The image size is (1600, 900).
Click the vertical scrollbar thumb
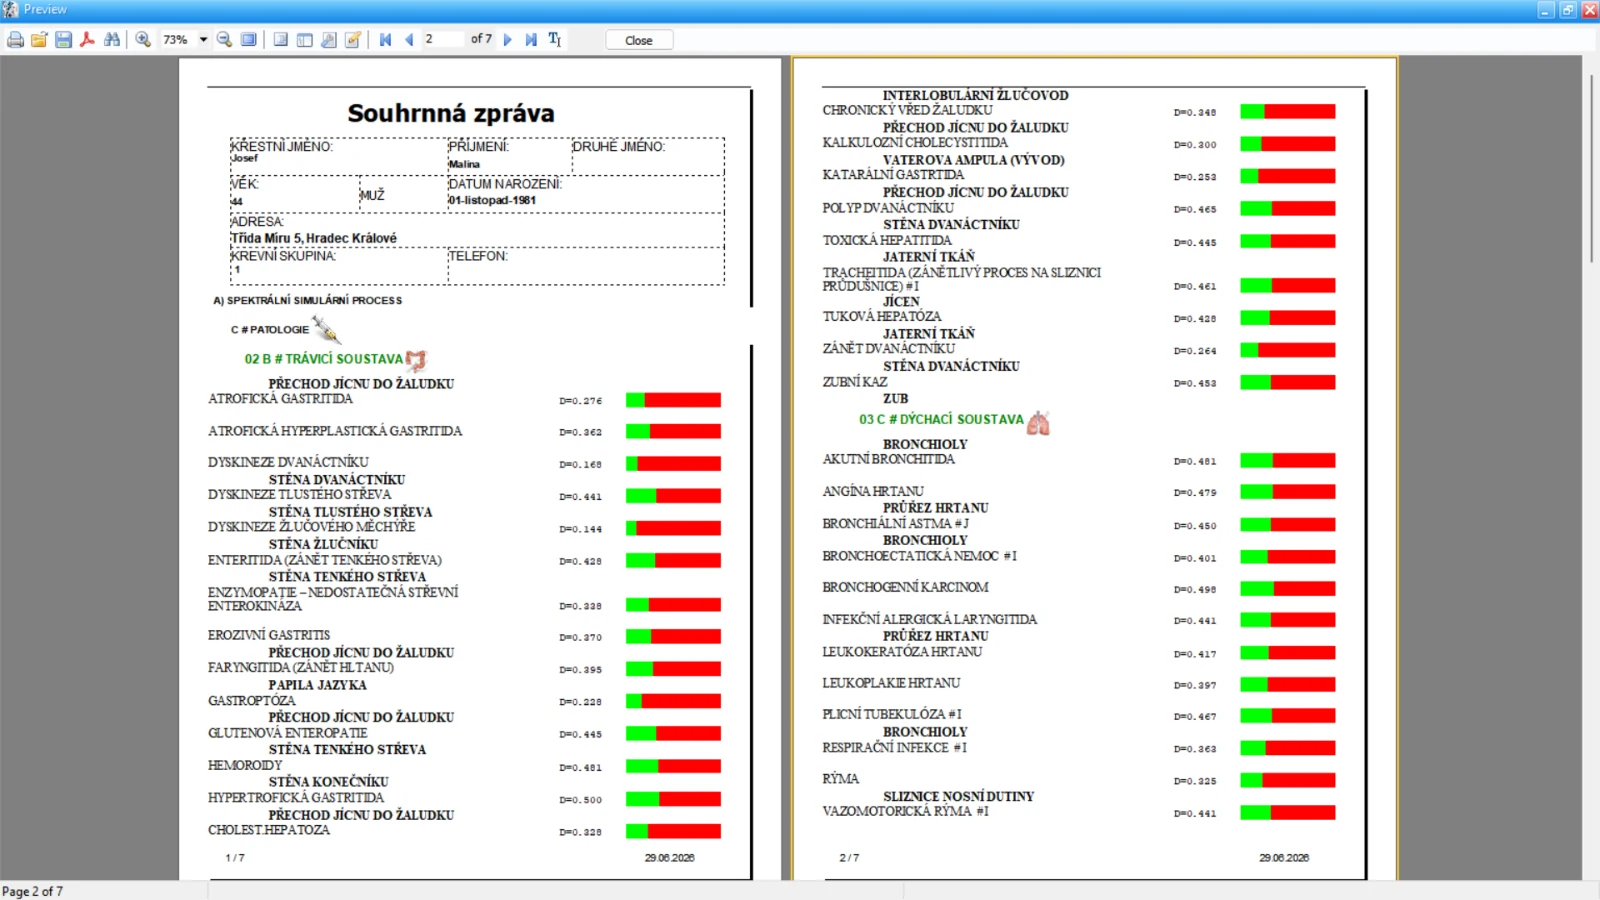pyautogui.click(x=1591, y=168)
